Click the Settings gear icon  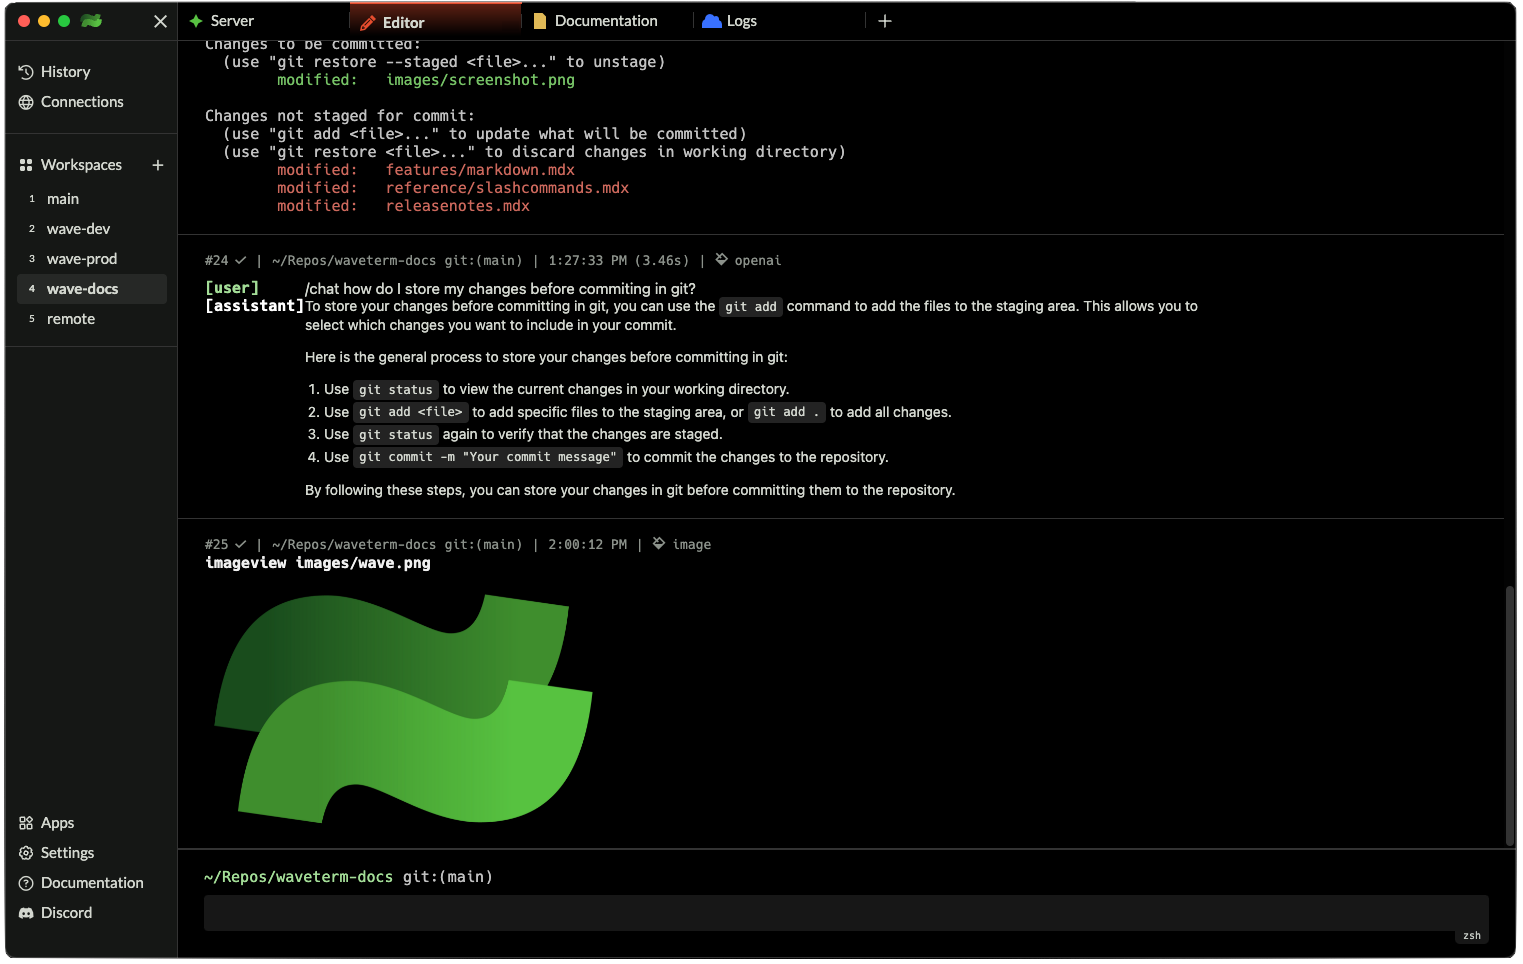(x=26, y=853)
